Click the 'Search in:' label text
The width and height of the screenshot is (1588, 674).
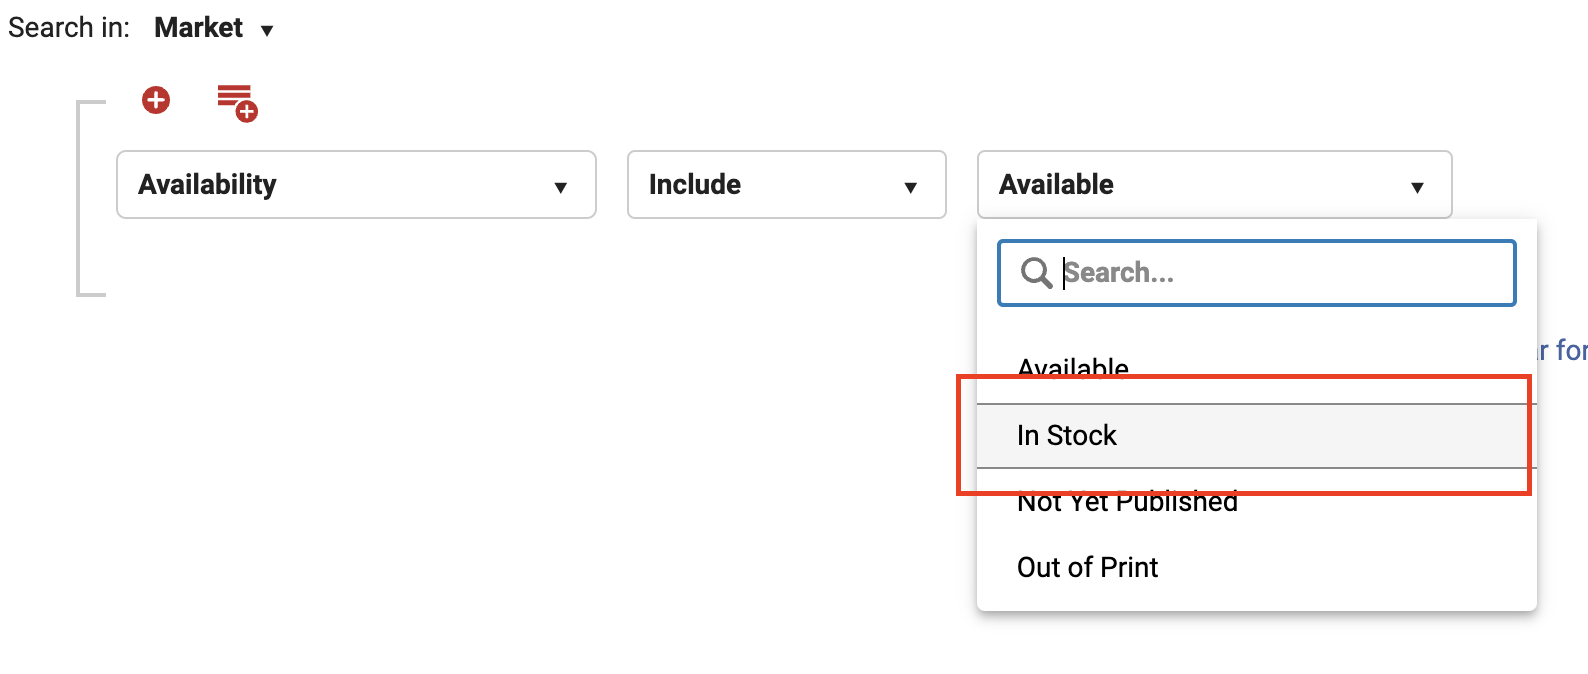[69, 28]
